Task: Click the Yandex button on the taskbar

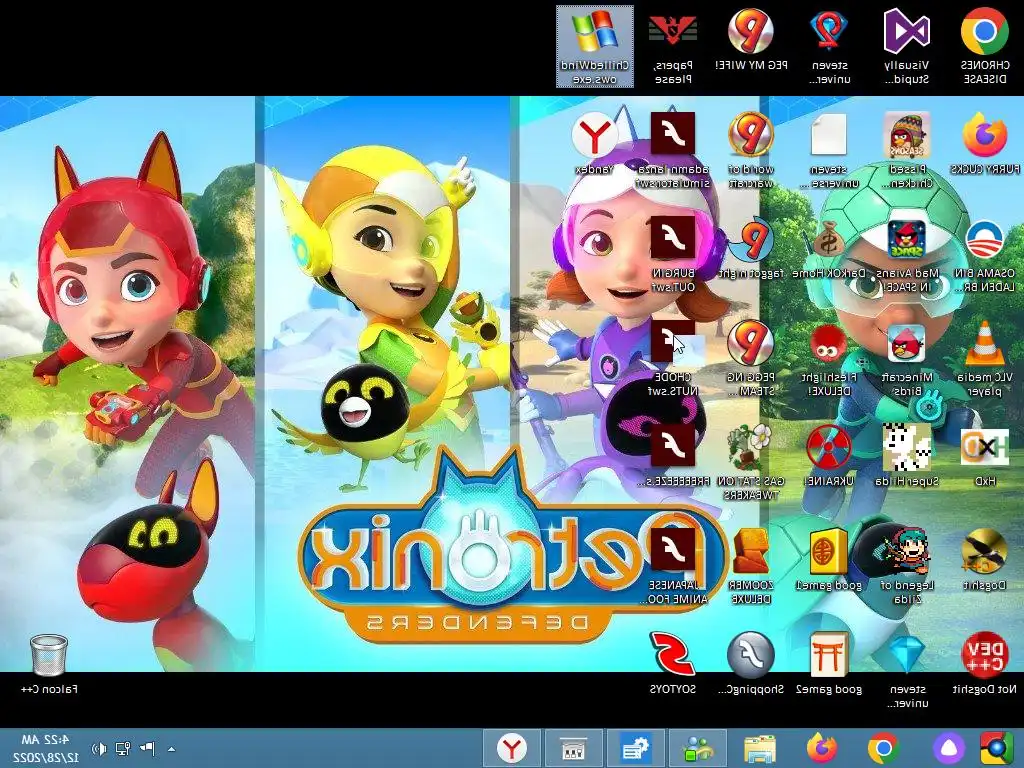Action: tap(512, 748)
